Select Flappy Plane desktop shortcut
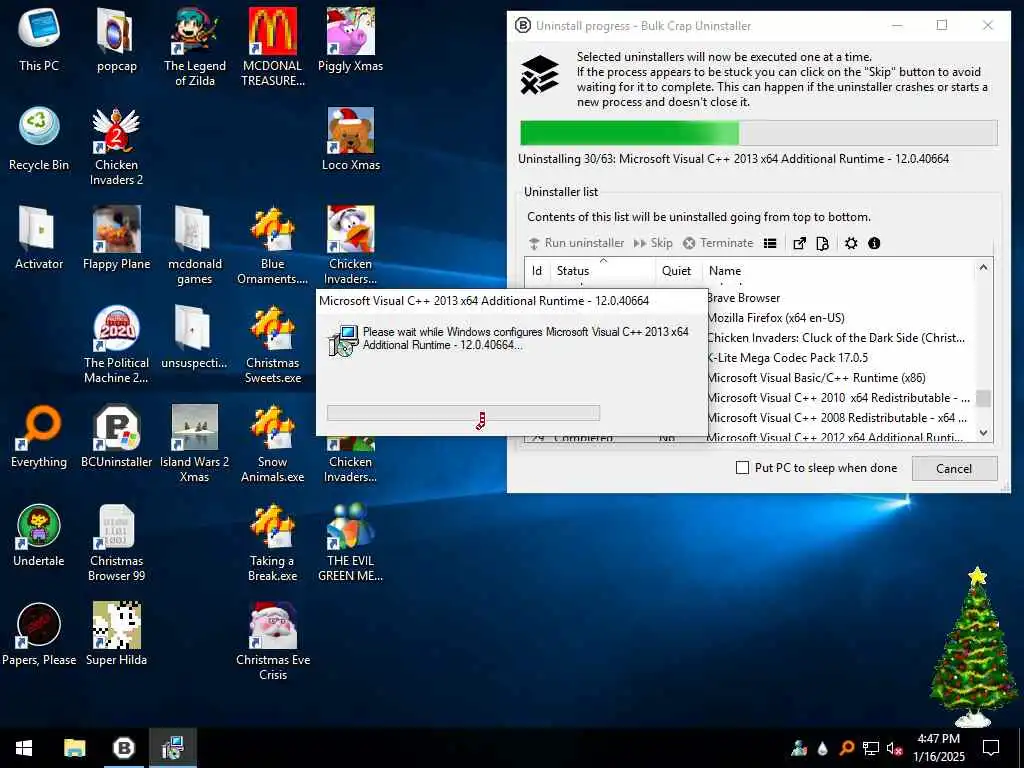 pyautogui.click(x=116, y=238)
